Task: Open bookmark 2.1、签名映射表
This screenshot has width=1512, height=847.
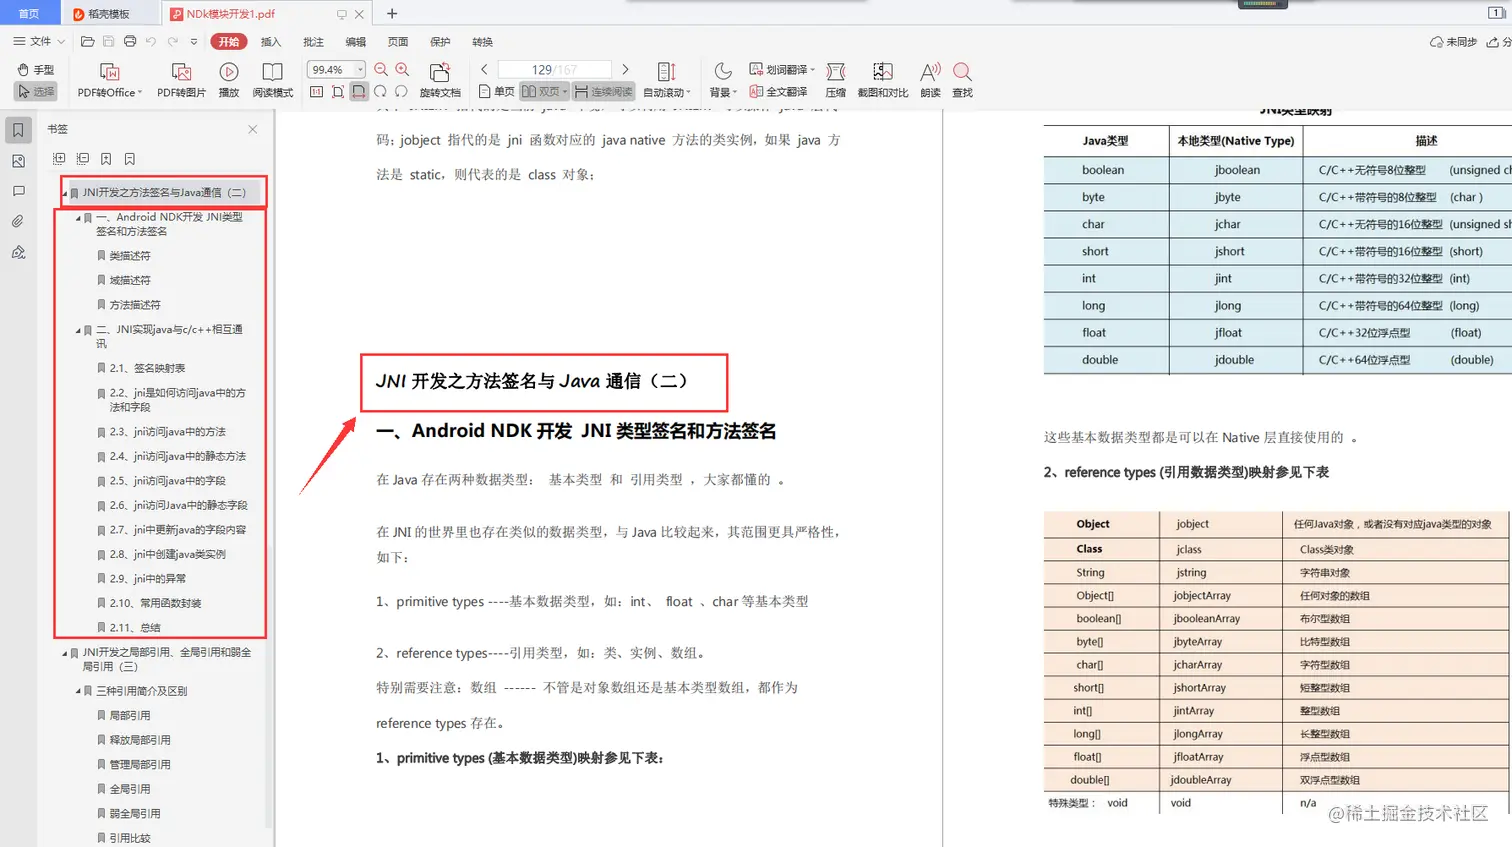Action: tap(147, 368)
